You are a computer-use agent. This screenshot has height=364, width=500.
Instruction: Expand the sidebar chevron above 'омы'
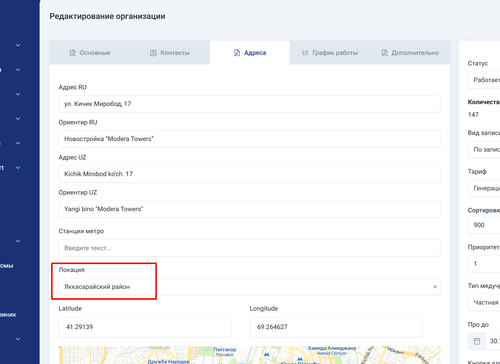18,241
